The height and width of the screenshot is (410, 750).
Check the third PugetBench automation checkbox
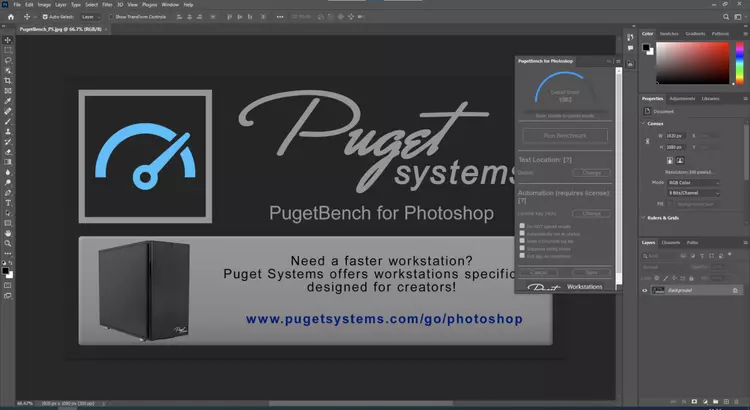(x=522, y=241)
